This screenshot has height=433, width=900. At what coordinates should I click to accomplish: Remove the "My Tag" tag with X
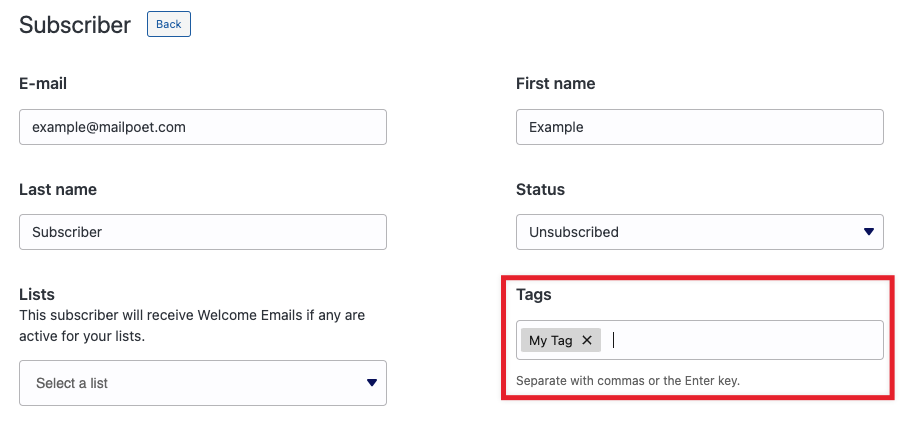tap(587, 340)
